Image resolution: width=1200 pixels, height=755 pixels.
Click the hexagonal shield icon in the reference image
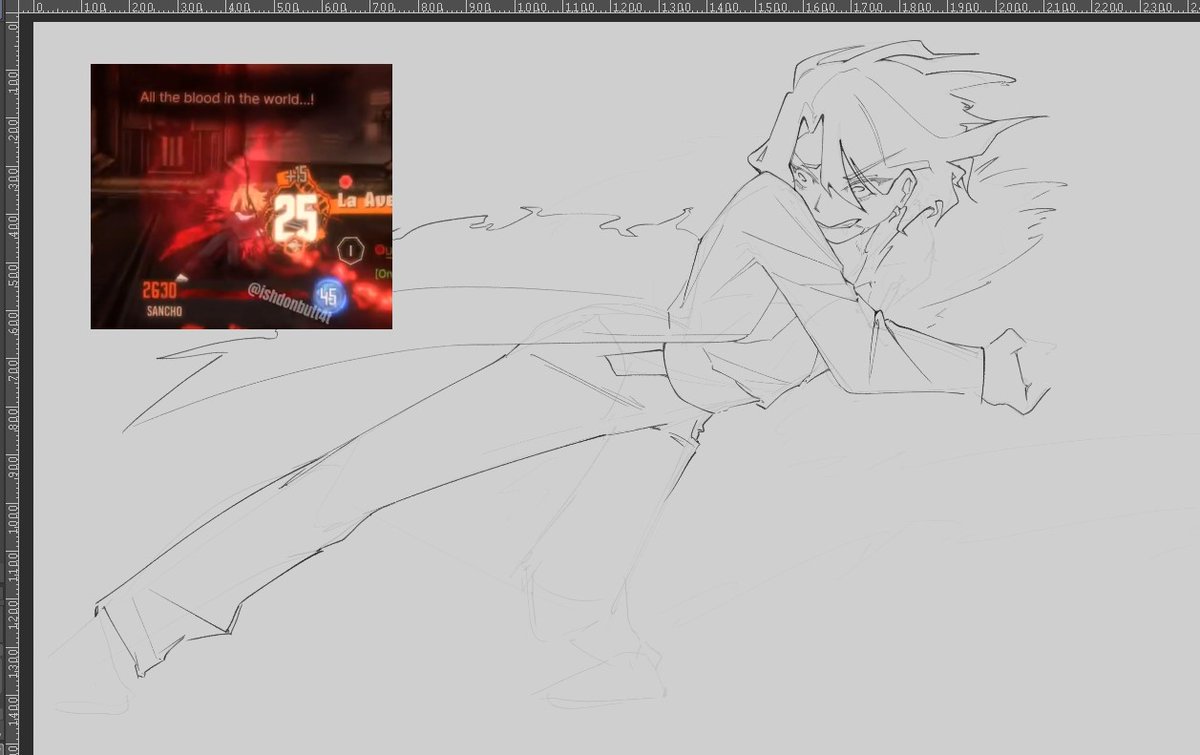click(349, 250)
